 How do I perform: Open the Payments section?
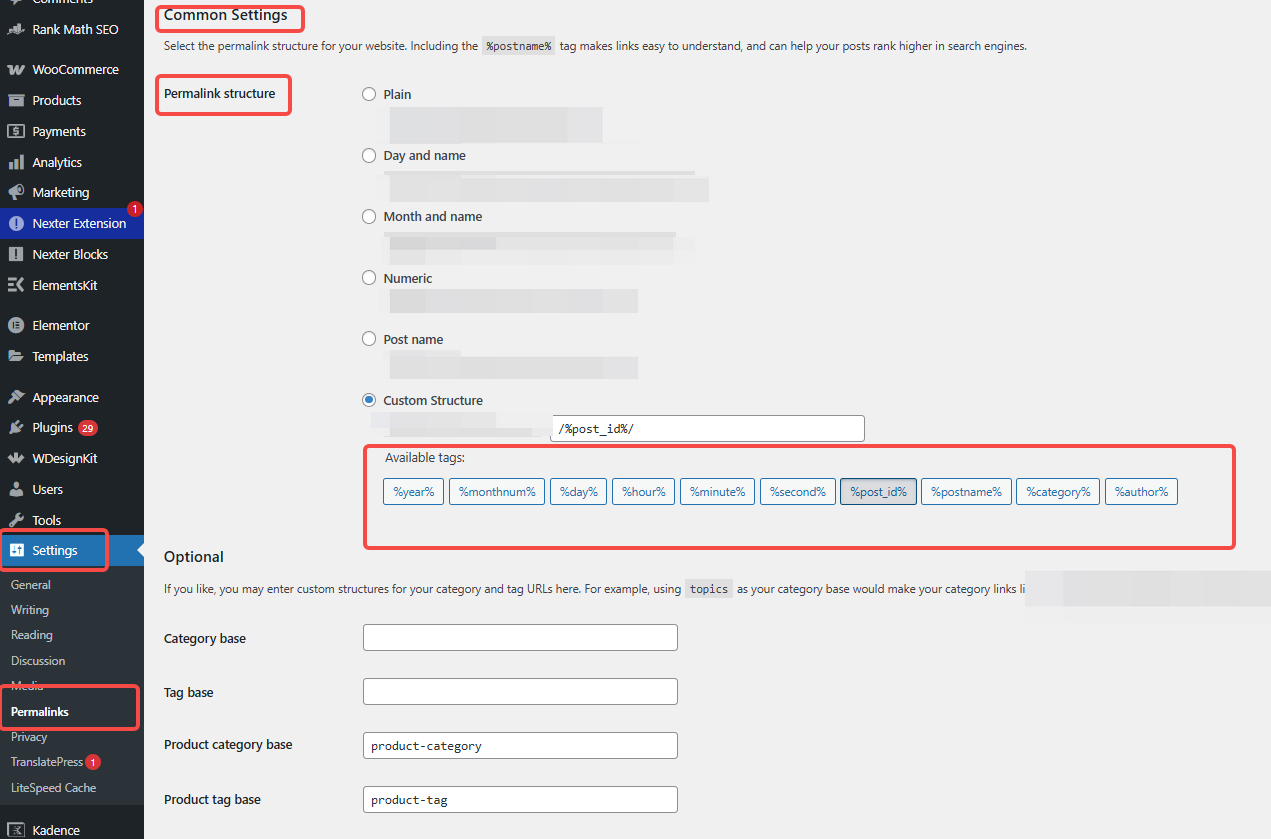pos(58,130)
